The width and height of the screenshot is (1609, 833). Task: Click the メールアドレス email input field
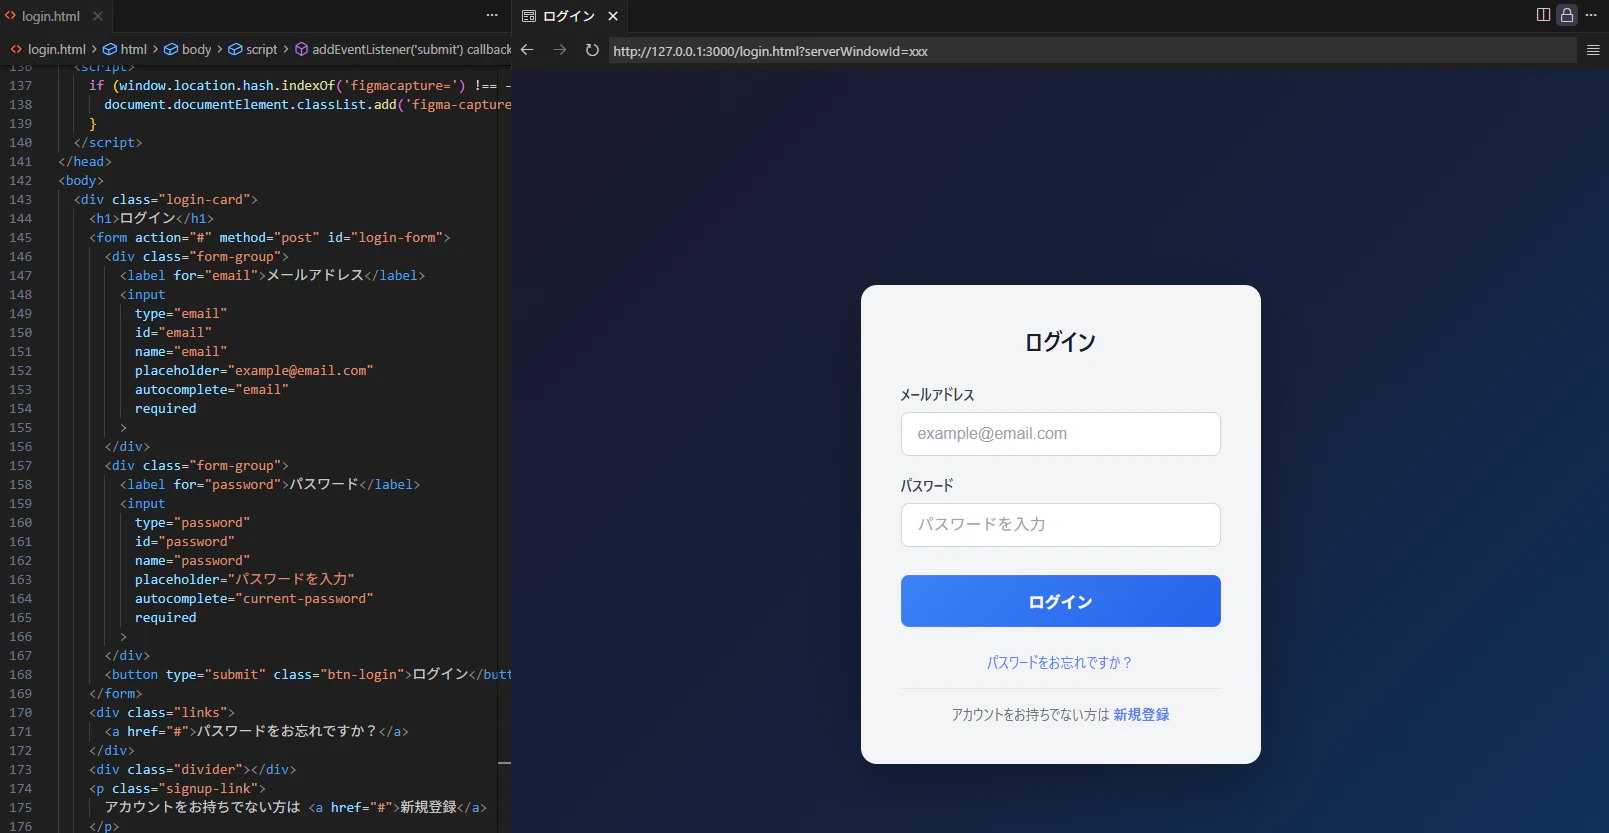(1060, 434)
